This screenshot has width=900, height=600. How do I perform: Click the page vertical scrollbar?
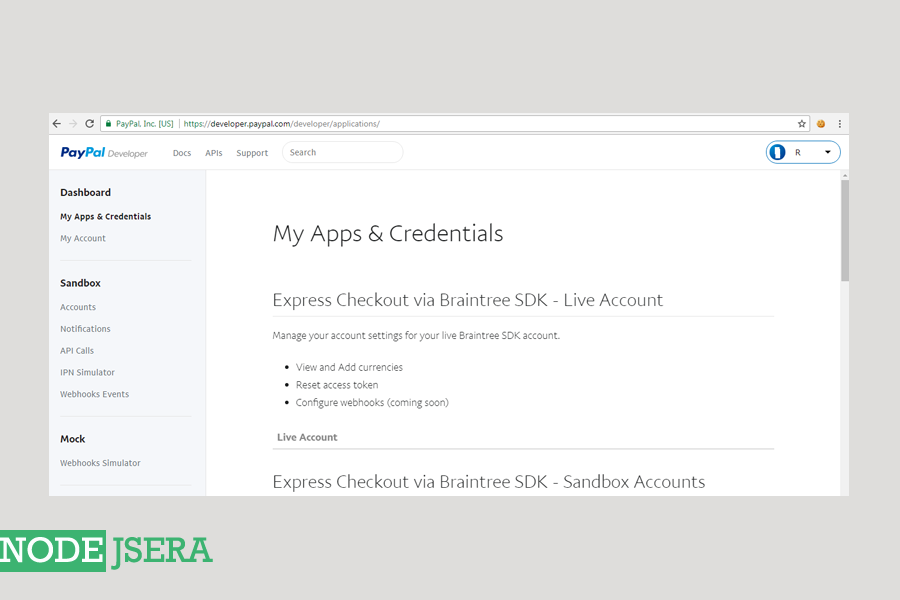844,230
